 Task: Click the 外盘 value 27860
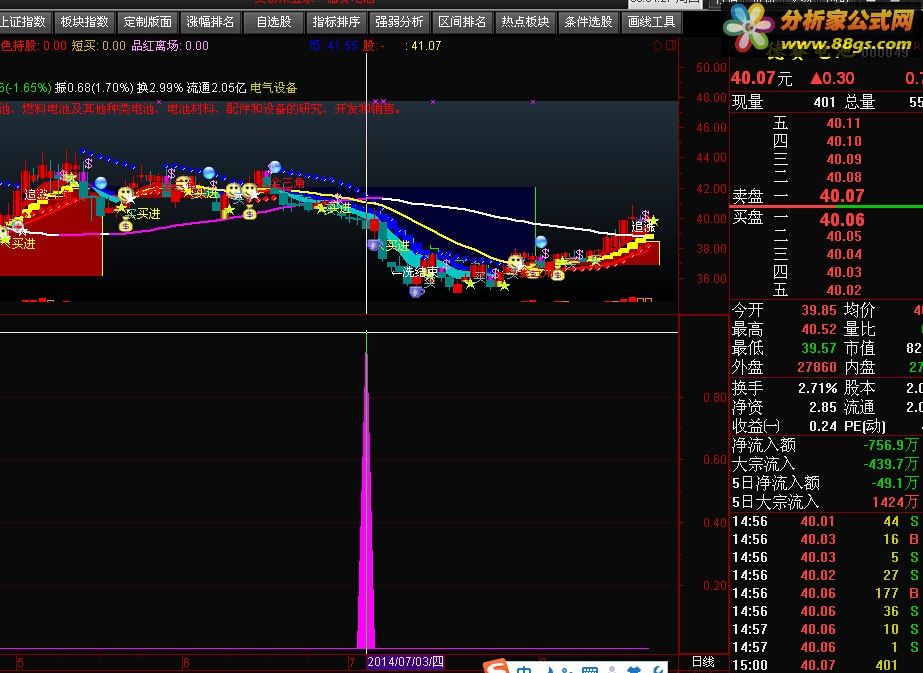coord(817,367)
